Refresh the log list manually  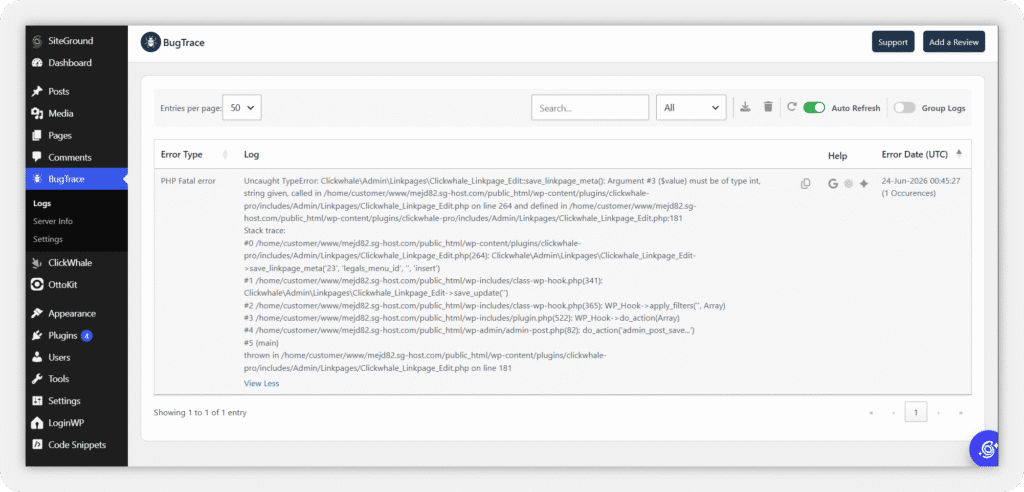tap(792, 107)
